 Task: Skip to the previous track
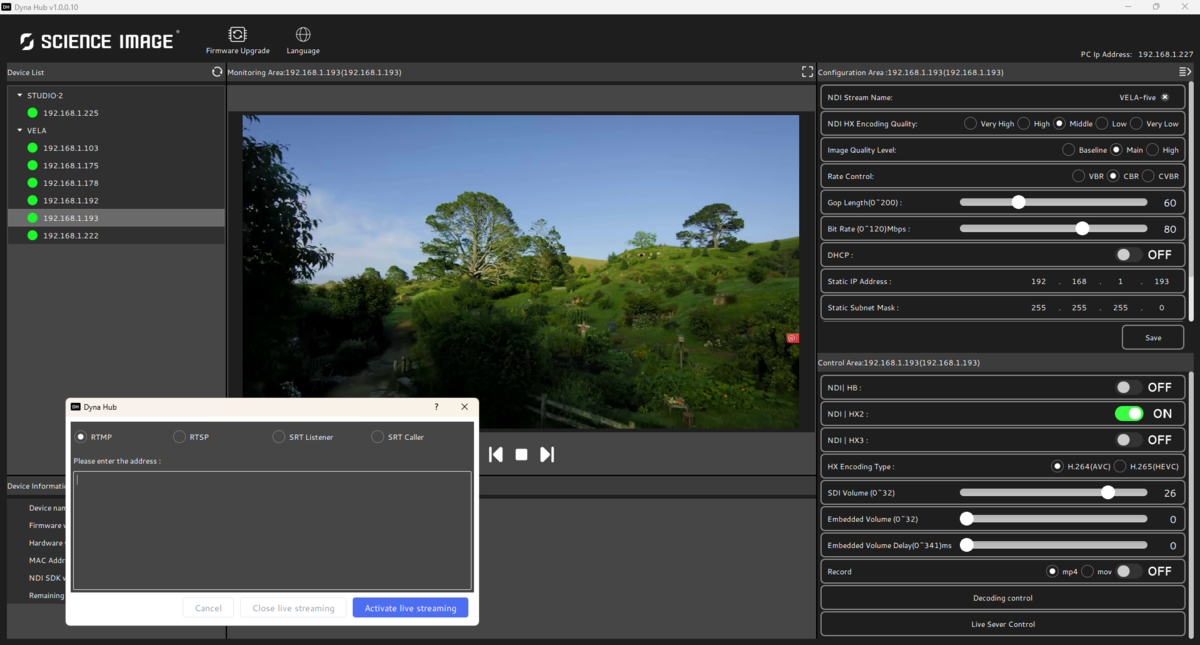click(x=495, y=454)
